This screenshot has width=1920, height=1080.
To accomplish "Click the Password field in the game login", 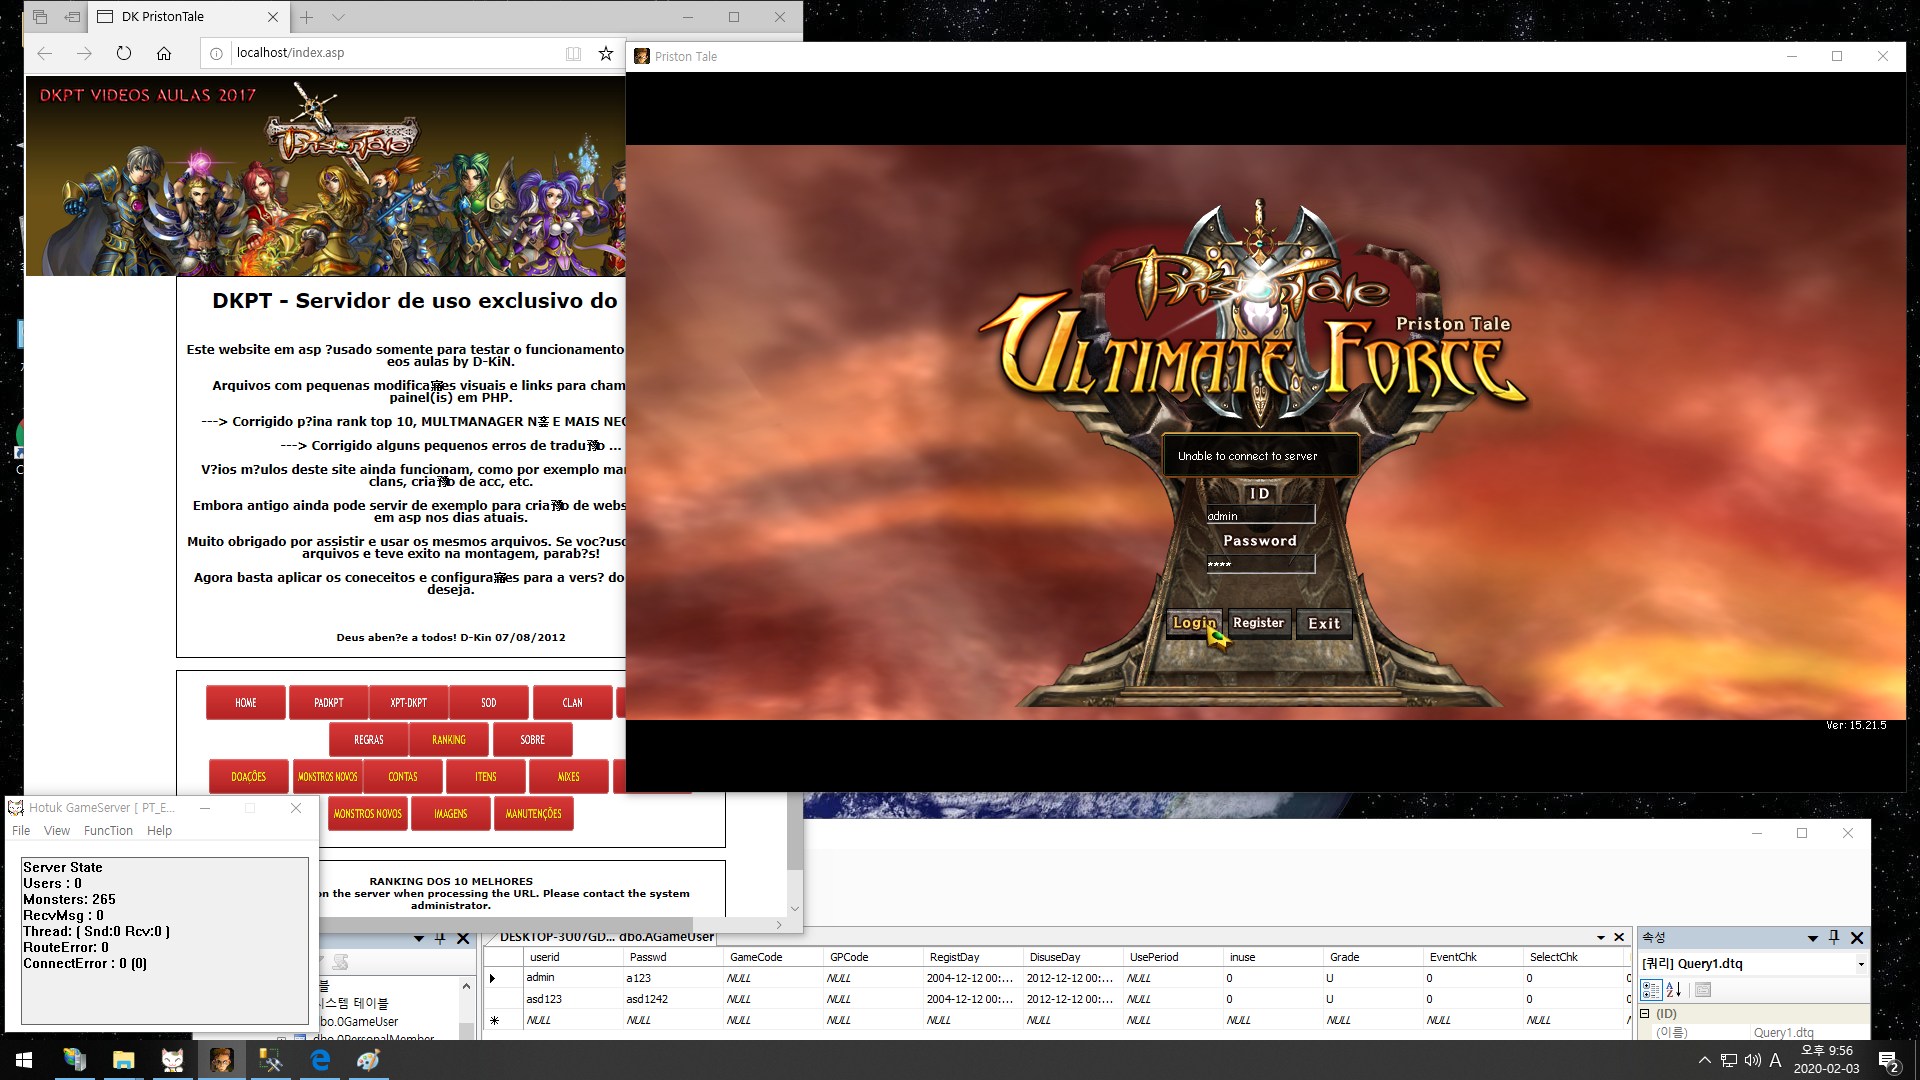I will tap(1260, 563).
